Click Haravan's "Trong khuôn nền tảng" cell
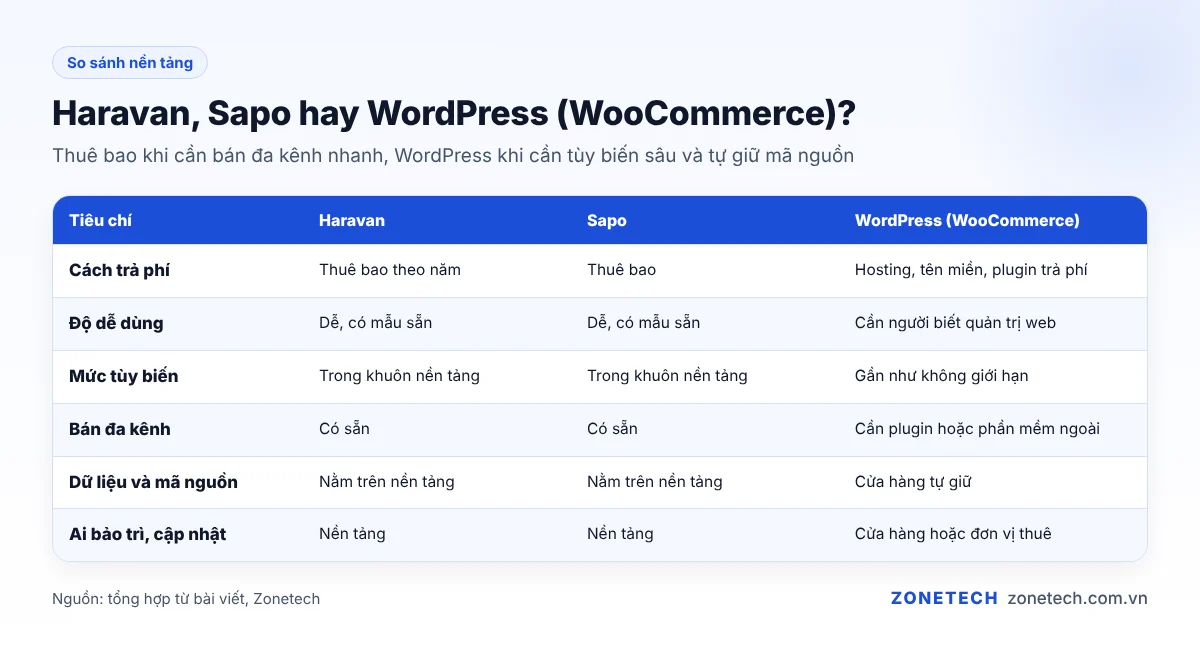1200x649 pixels. (x=400, y=376)
